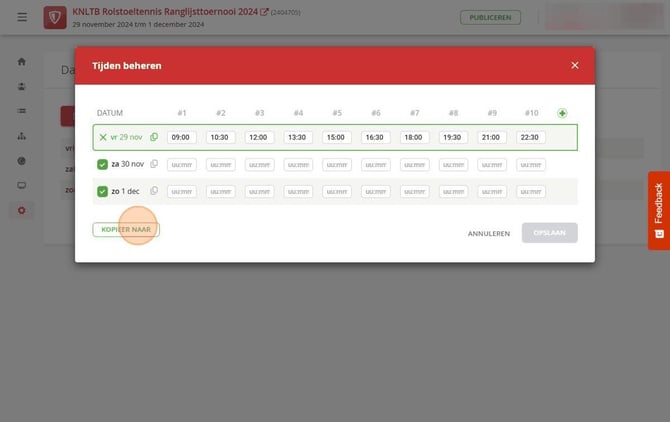Click the Opslaan button
The width and height of the screenshot is (670, 422).
click(550, 233)
